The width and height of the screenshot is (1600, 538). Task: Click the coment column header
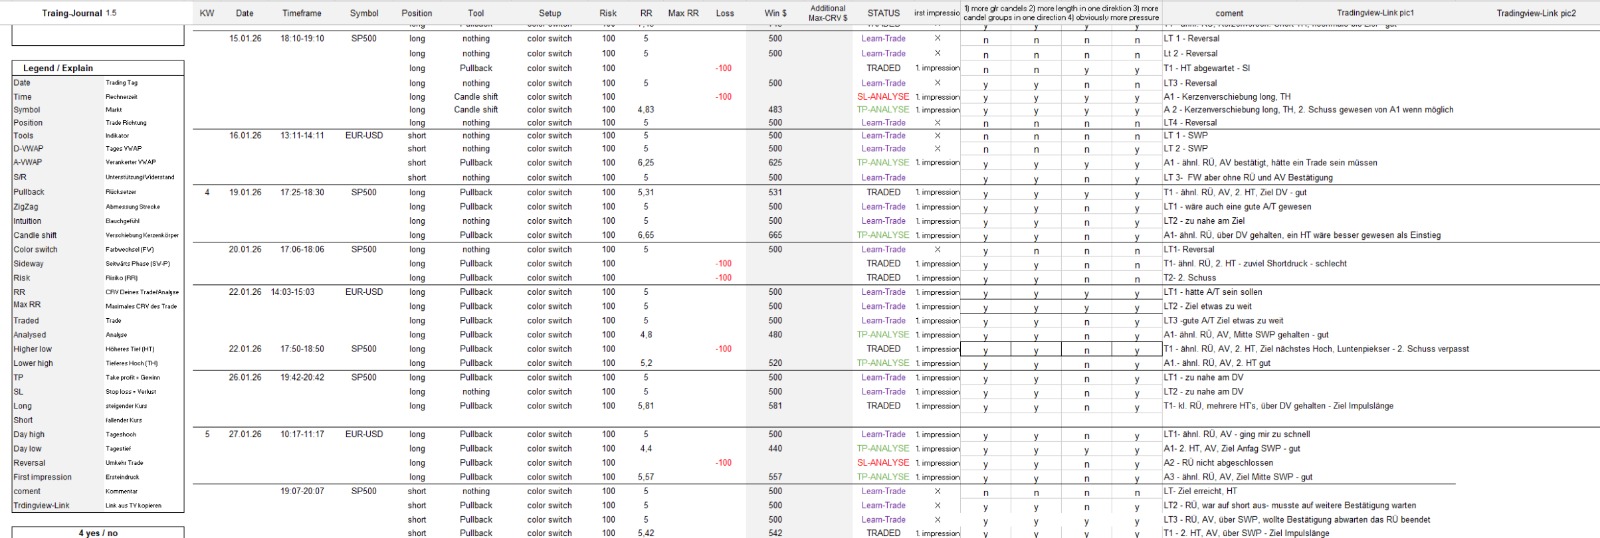pyautogui.click(x=1229, y=13)
